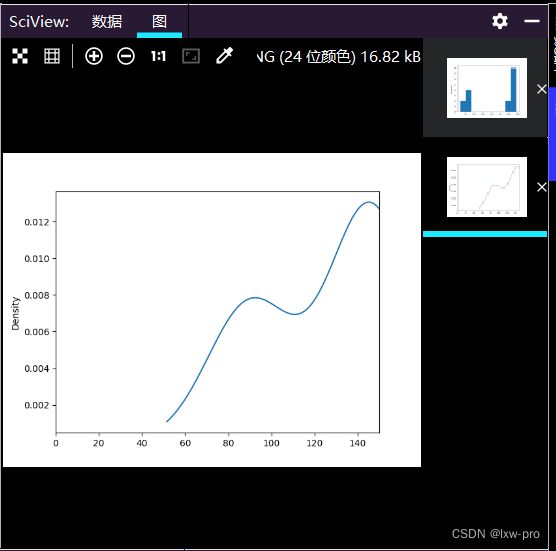The width and height of the screenshot is (556, 551).
Task: Set the image to actual size 1:1
Action: [158, 56]
